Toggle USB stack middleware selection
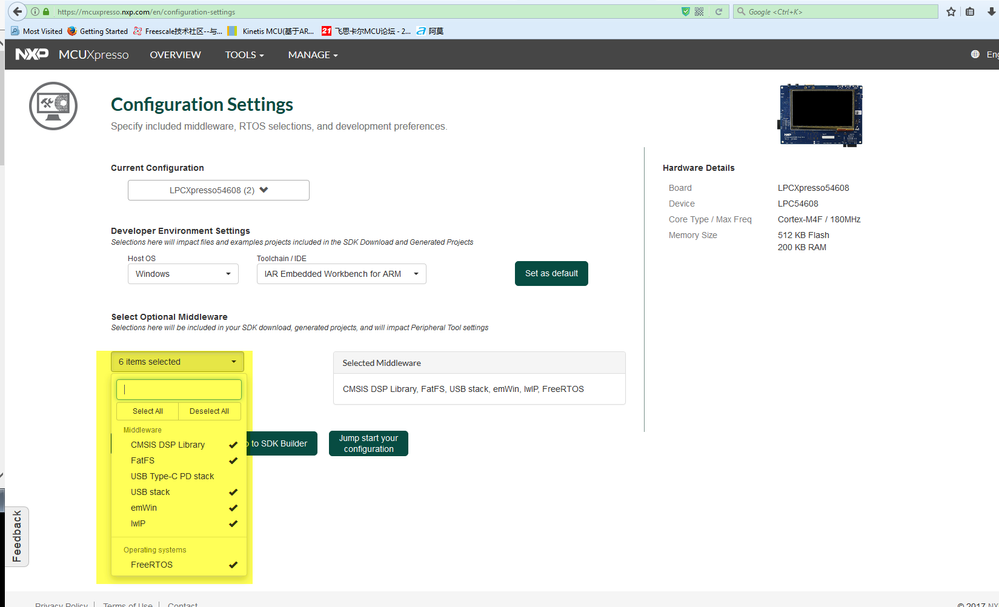Screen dimensions: 999x607 [x=178, y=492]
